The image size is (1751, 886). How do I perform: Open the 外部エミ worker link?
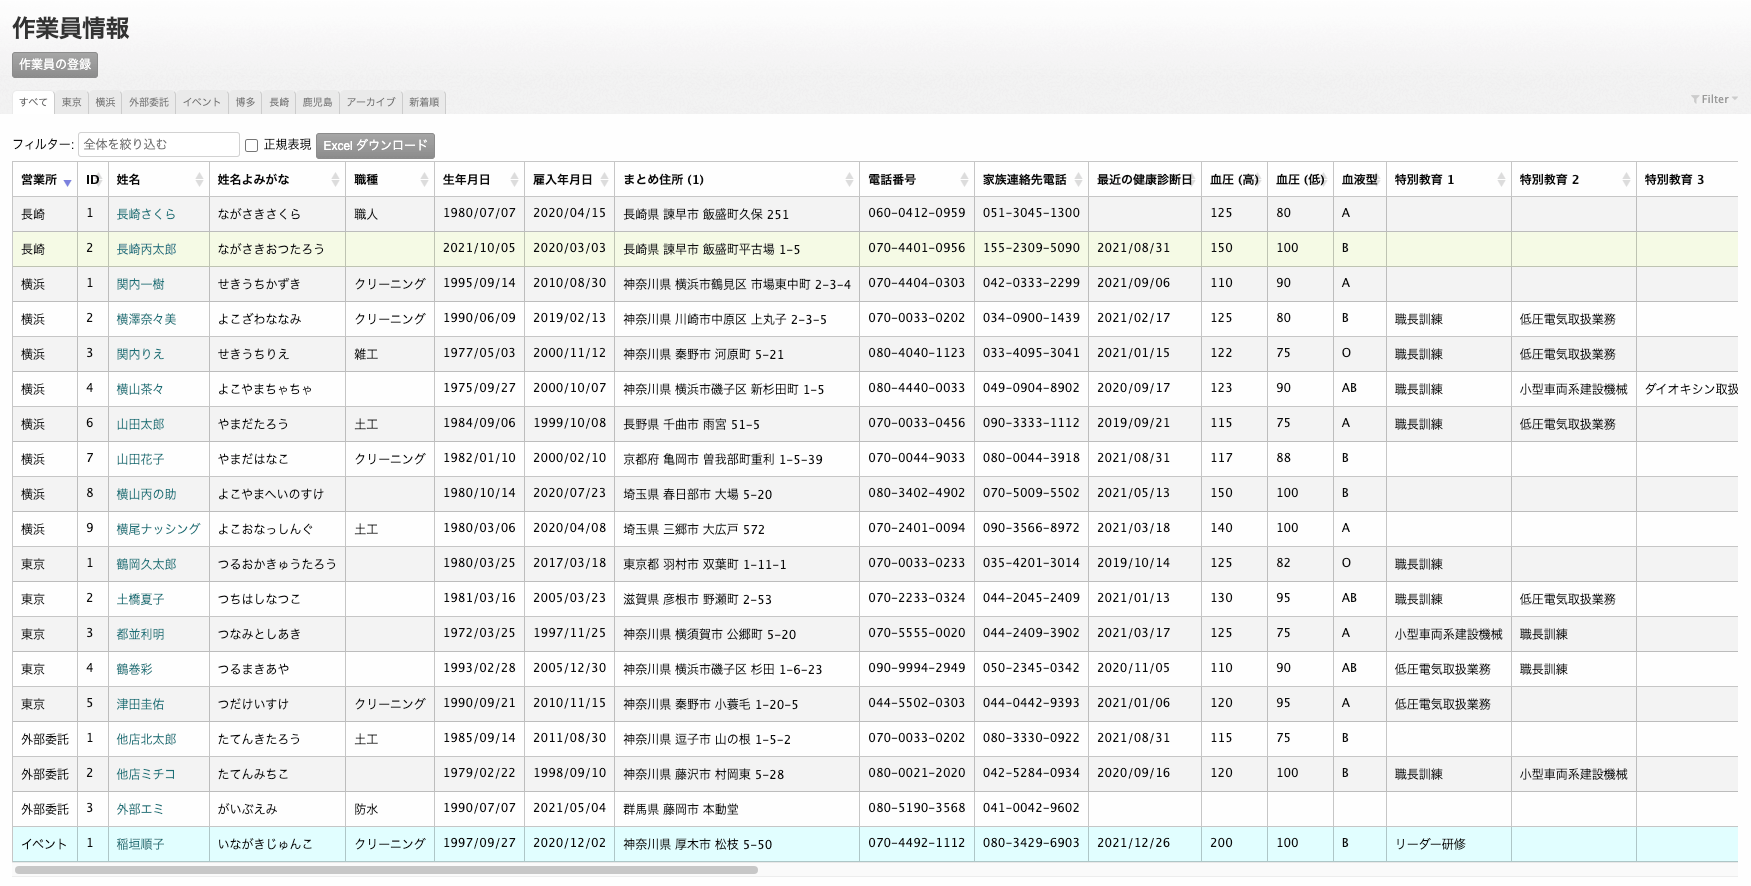click(140, 809)
